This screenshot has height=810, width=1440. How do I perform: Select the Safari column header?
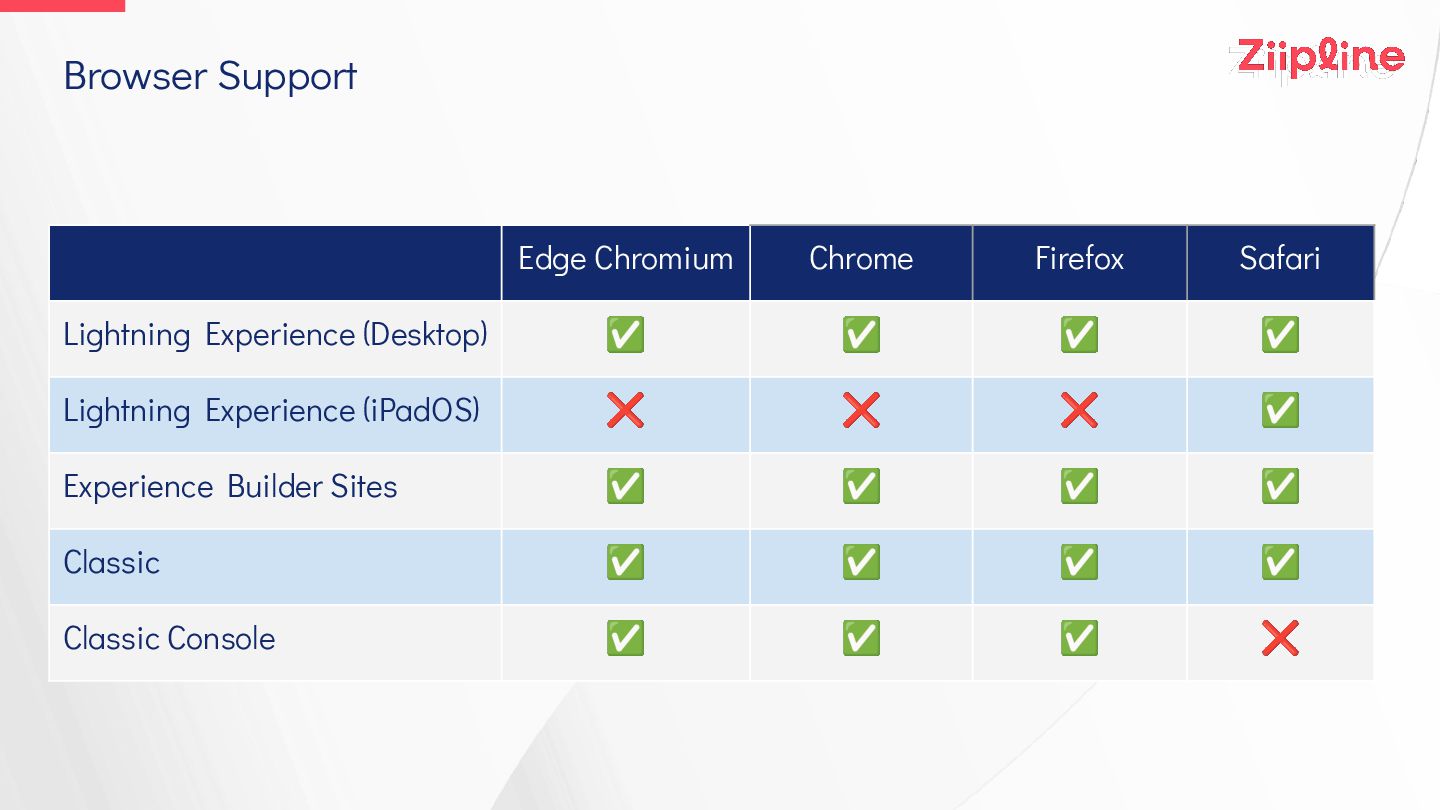pyautogui.click(x=1280, y=259)
